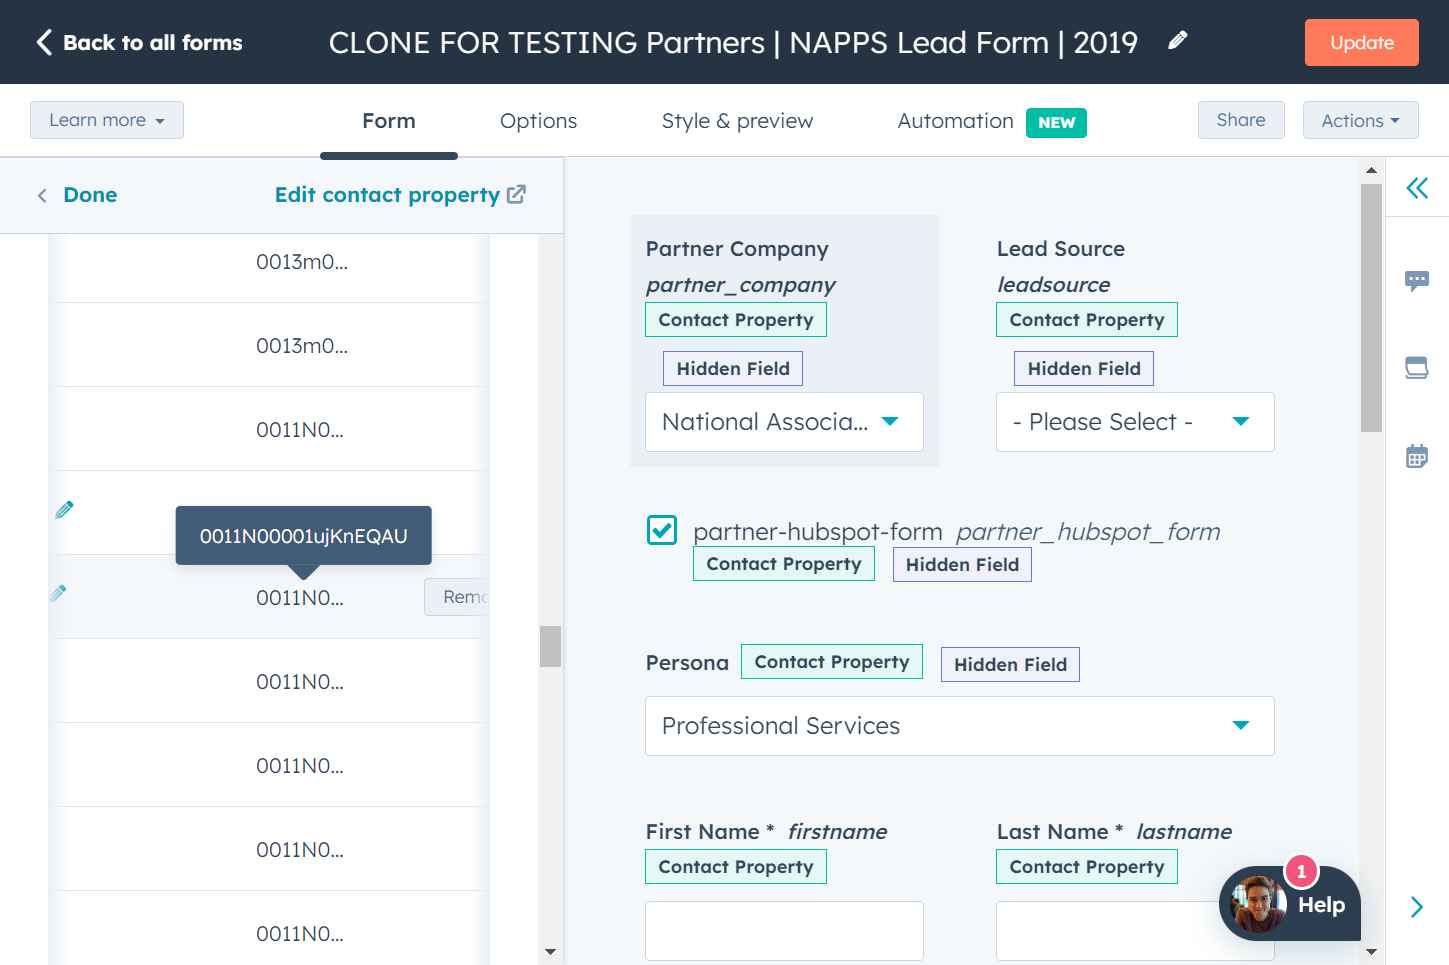Click the blue pencil edit icon in option list

tap(65, 510)
